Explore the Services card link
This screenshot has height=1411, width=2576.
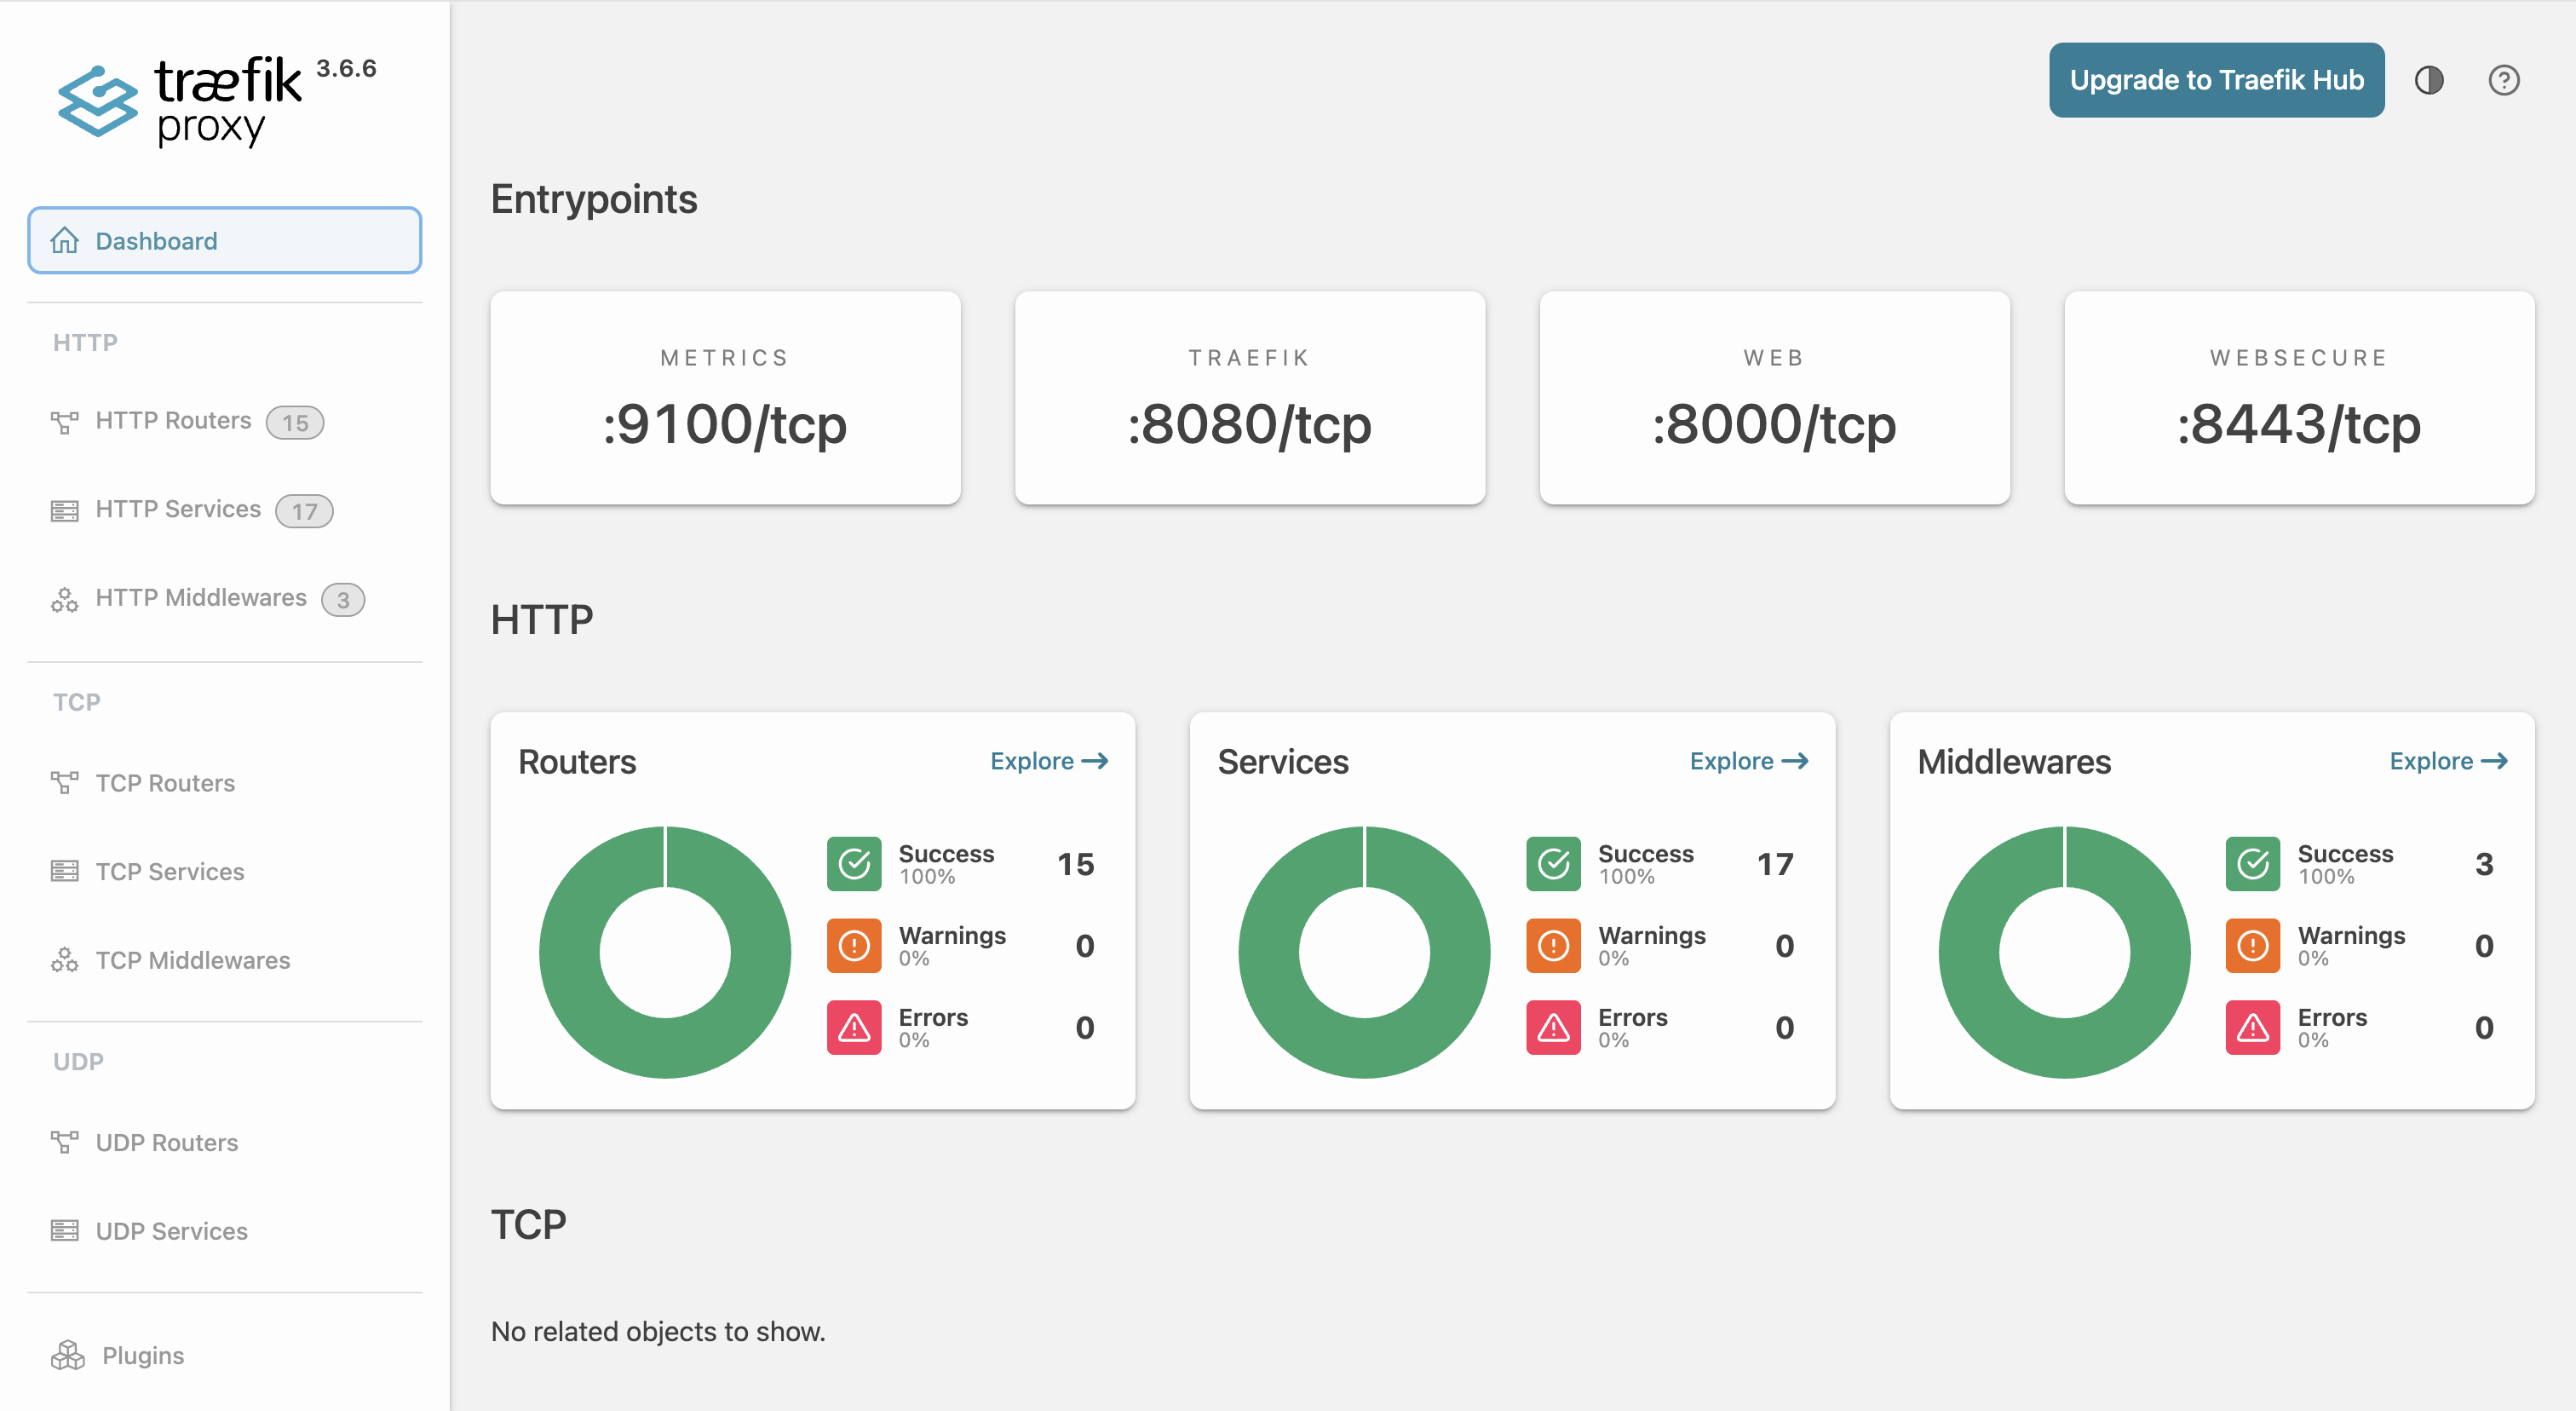pyautogui.click(x=1748, y=761)
